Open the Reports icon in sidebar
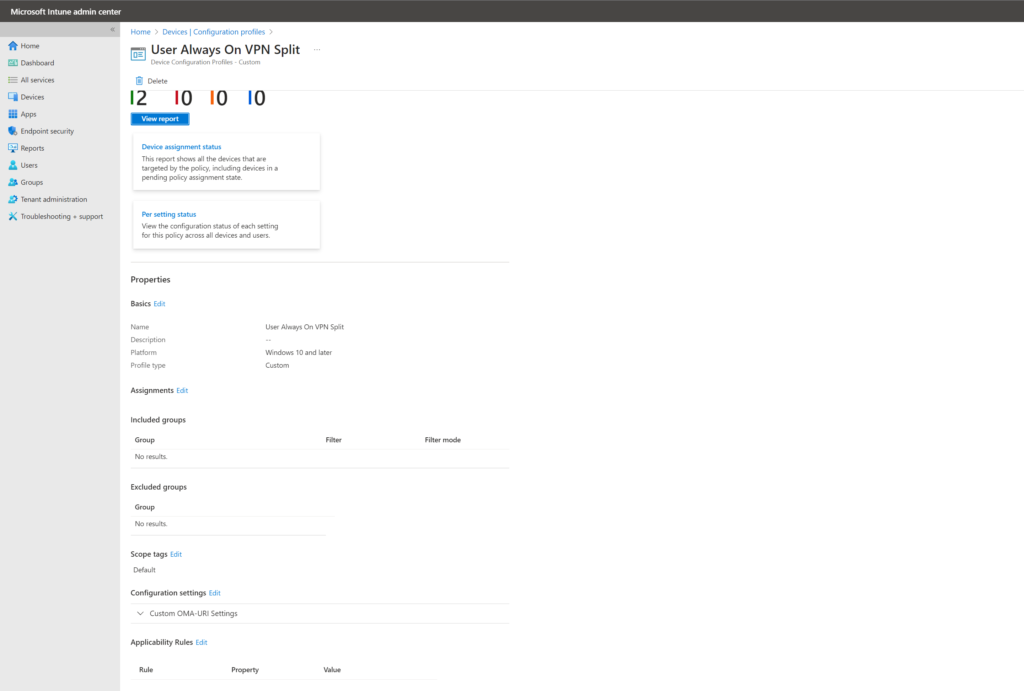This screenshot has width=1024, height=691. point(12,148)
